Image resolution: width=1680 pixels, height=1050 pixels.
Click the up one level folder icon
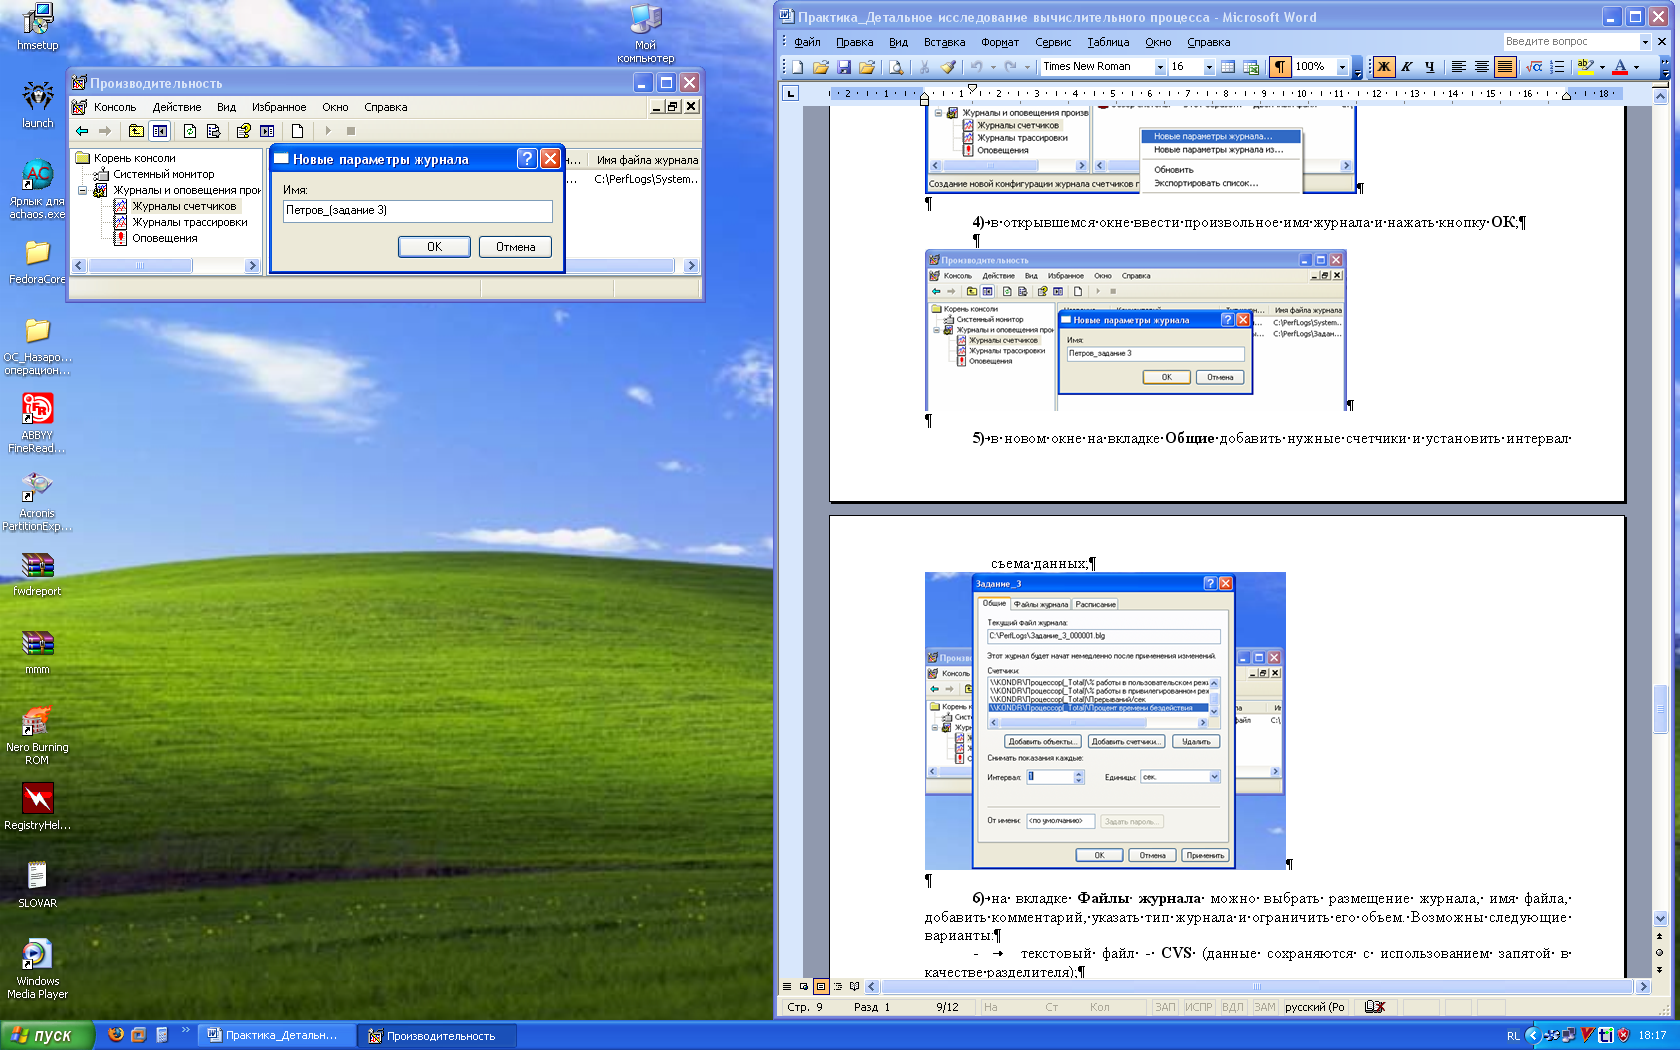136,131
